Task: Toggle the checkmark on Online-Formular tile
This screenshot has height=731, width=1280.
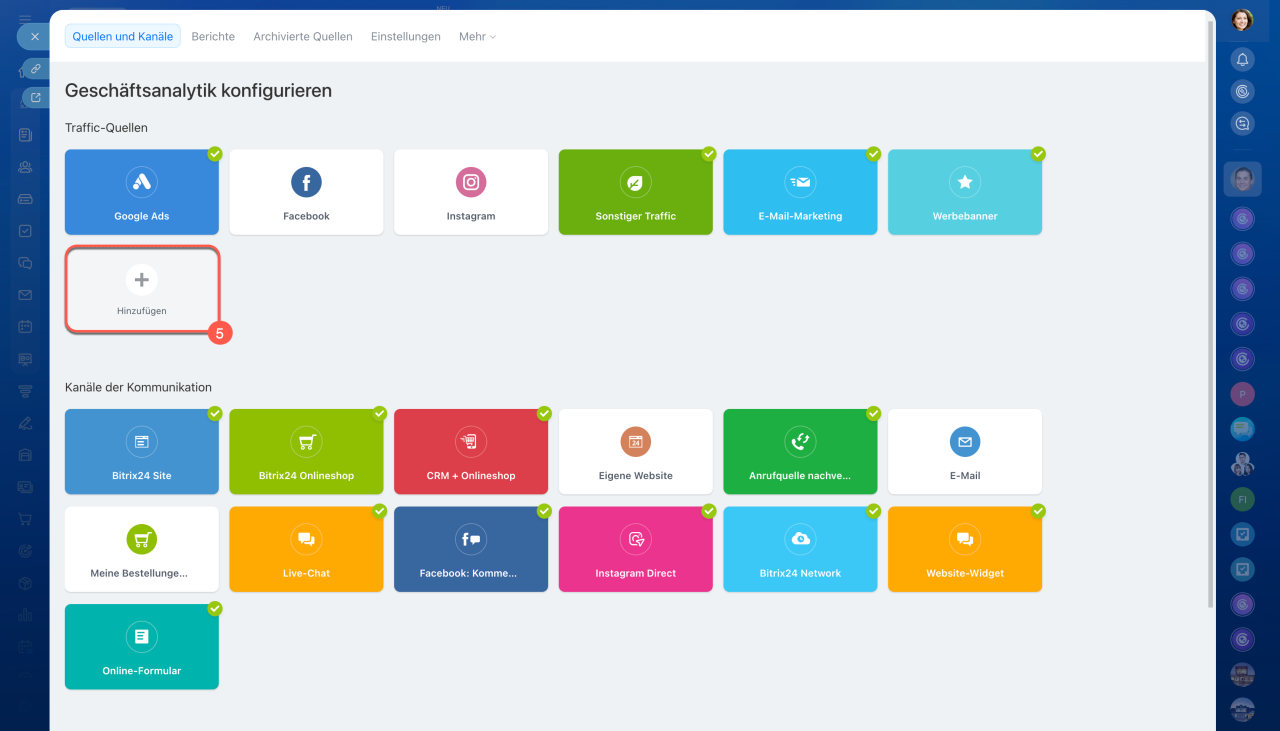Action: coord(214,609)
